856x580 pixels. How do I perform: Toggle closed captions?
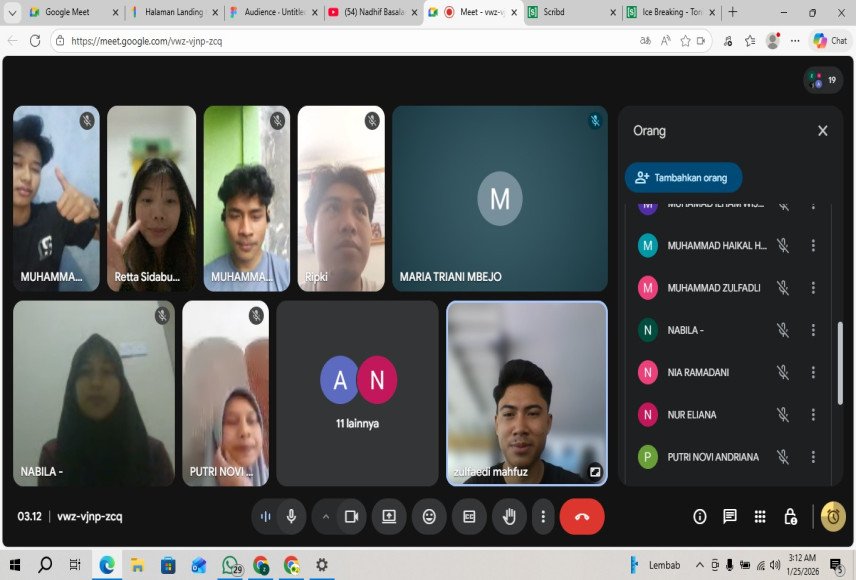tap(469, 516)
